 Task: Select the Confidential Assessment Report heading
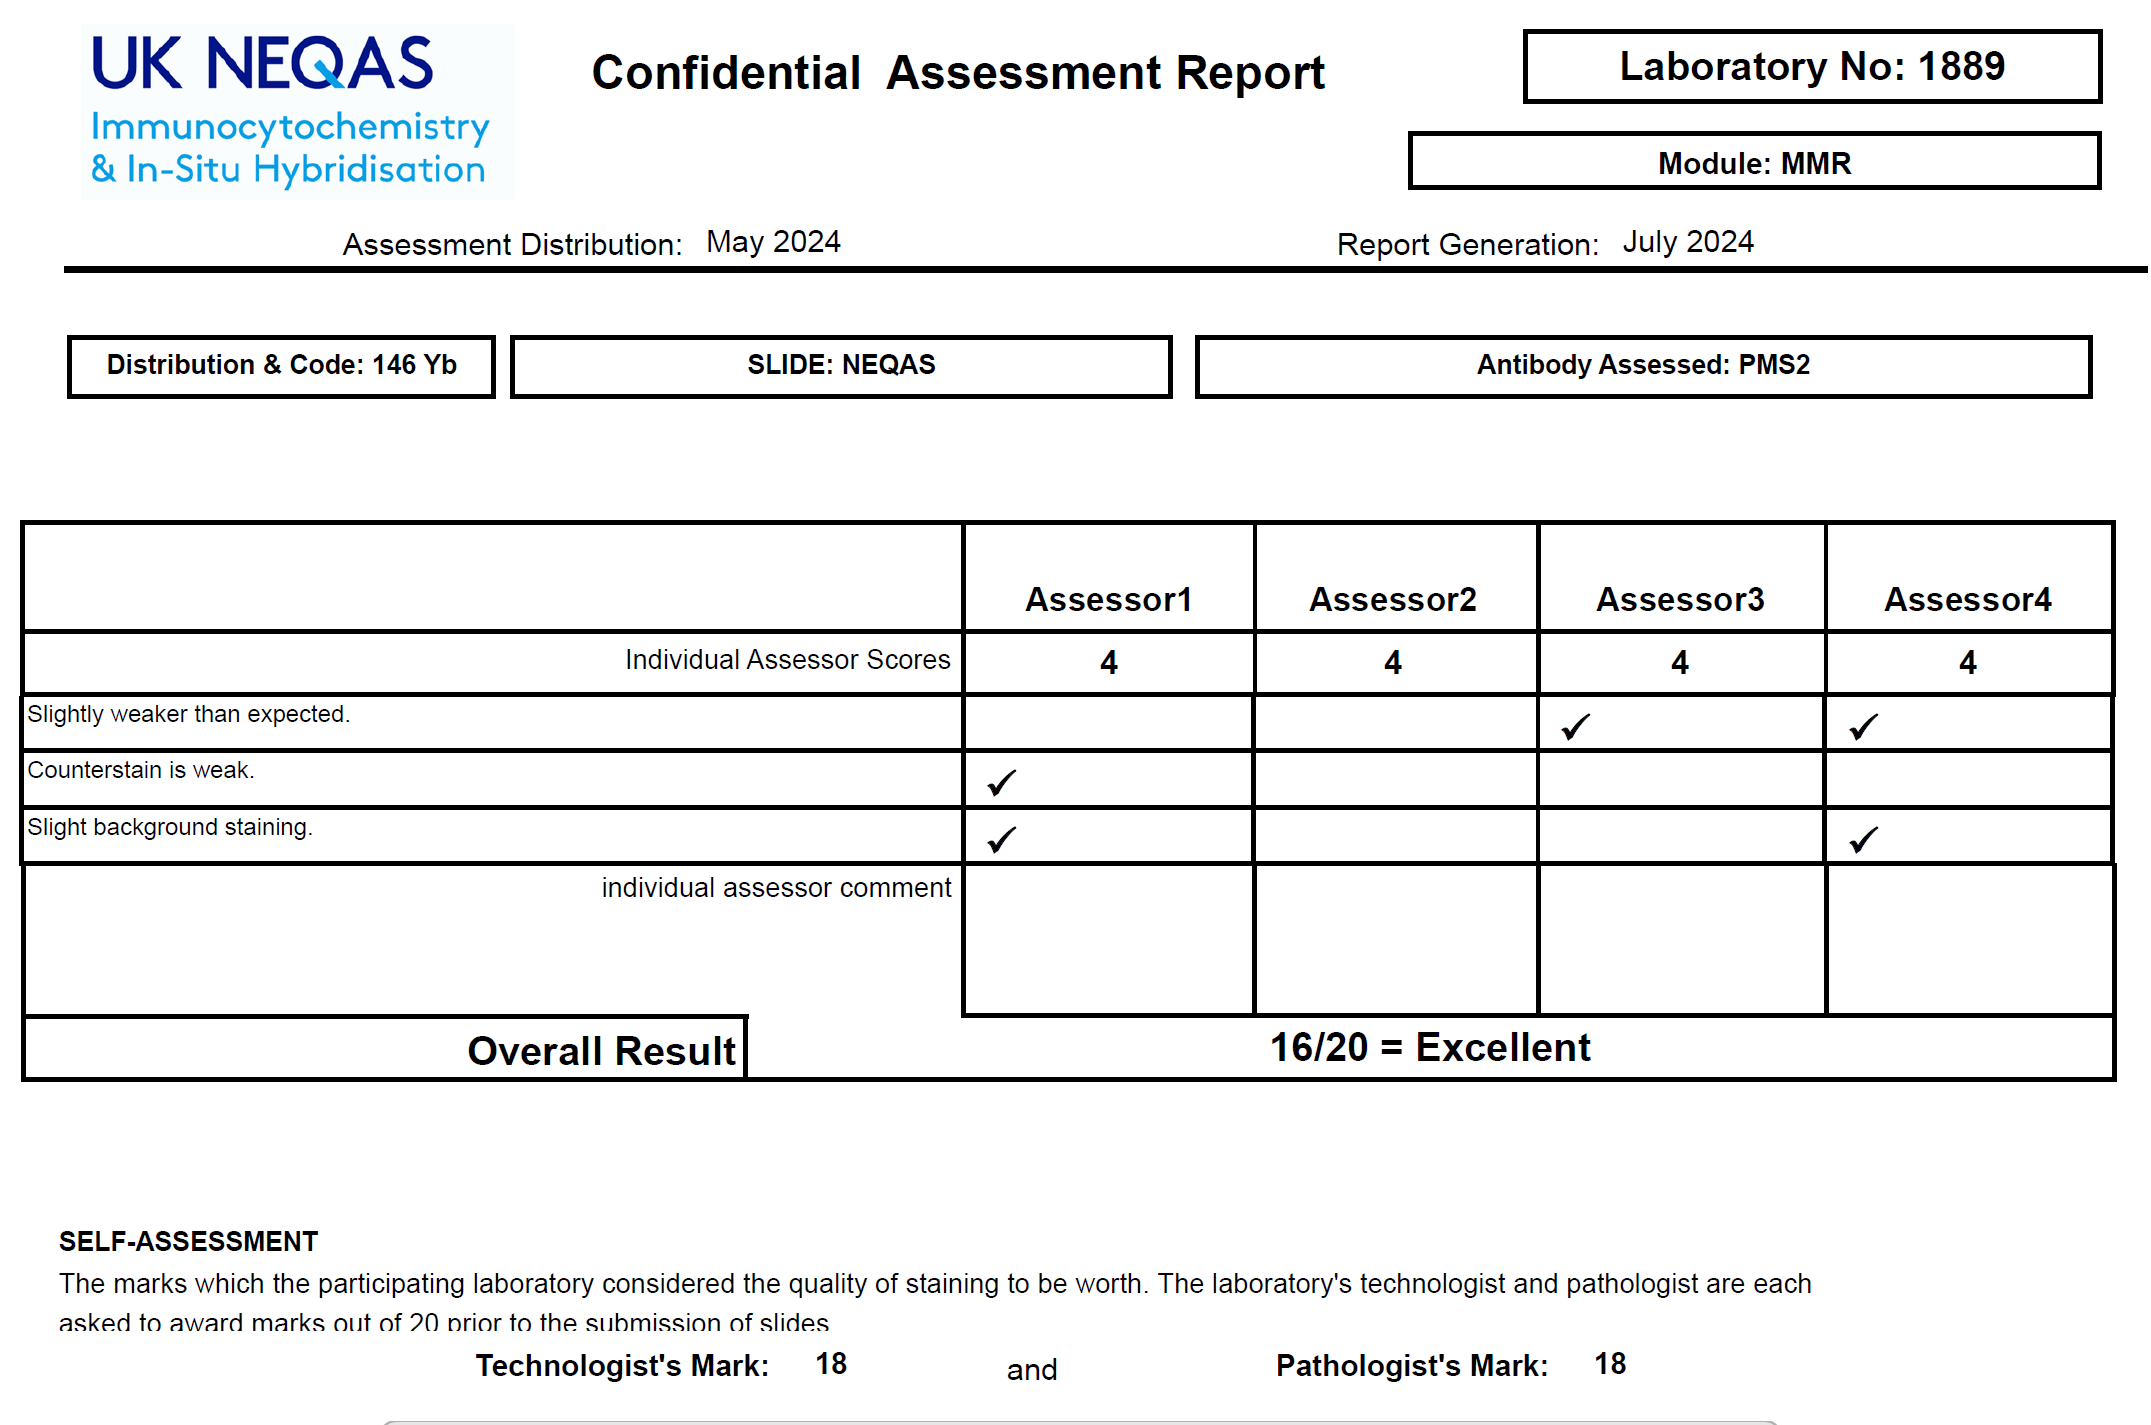958,72
